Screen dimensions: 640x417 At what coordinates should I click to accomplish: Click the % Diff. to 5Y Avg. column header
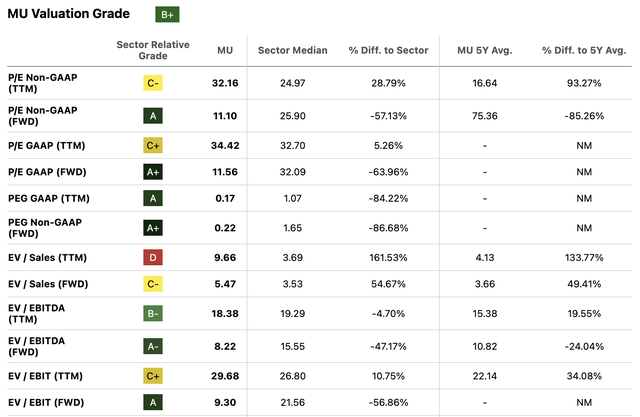pos(586,51)
